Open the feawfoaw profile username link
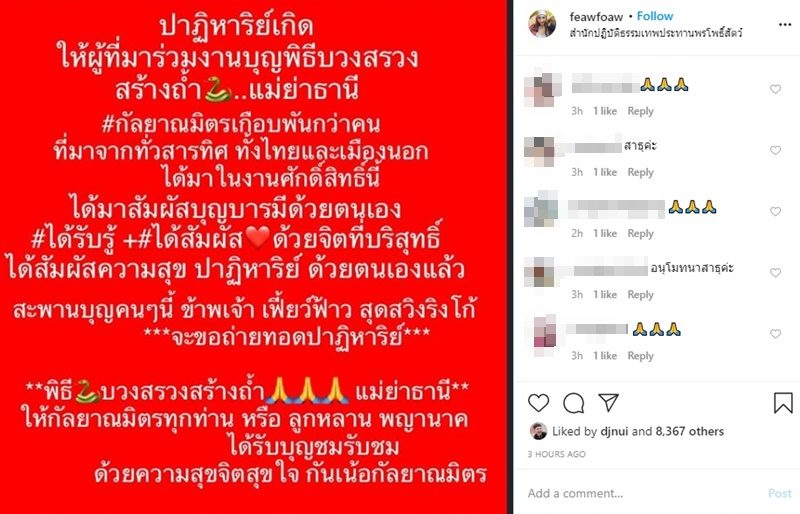 [596, 17]
